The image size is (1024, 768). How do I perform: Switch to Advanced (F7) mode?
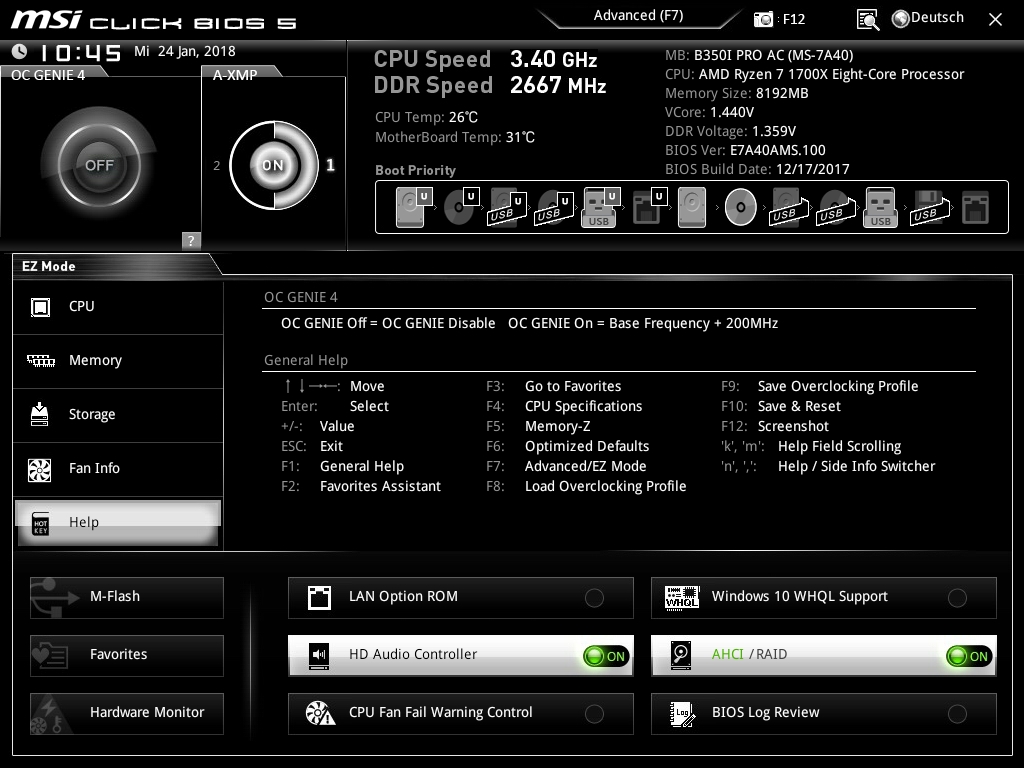coord(638,16)
